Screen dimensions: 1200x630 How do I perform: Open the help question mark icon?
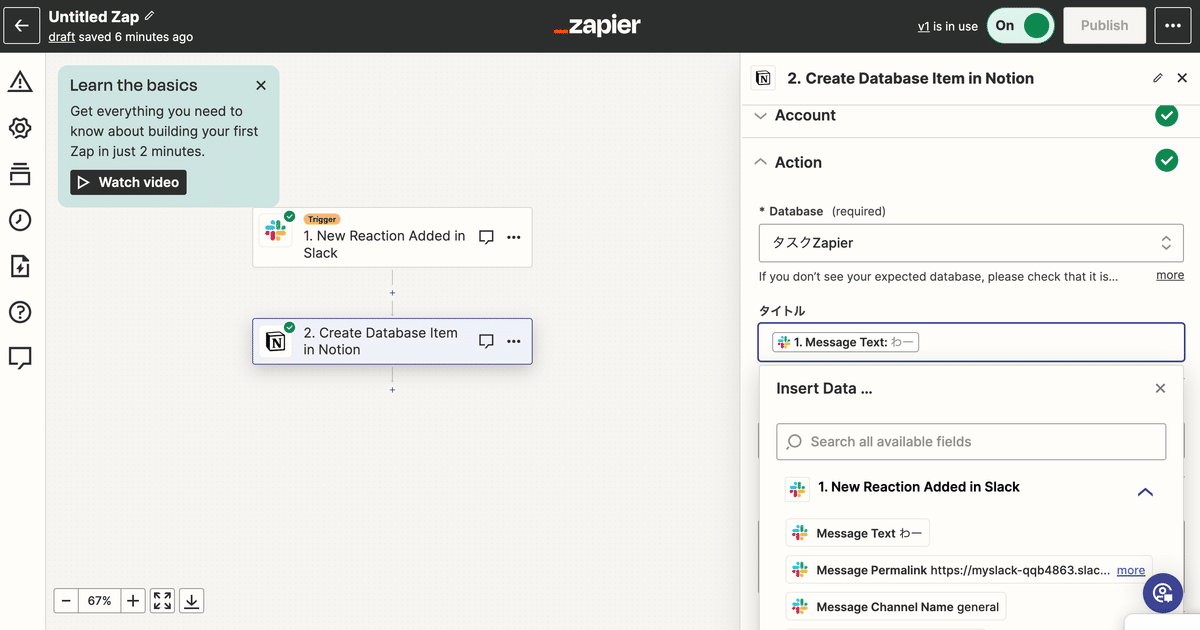click(20, 312)
